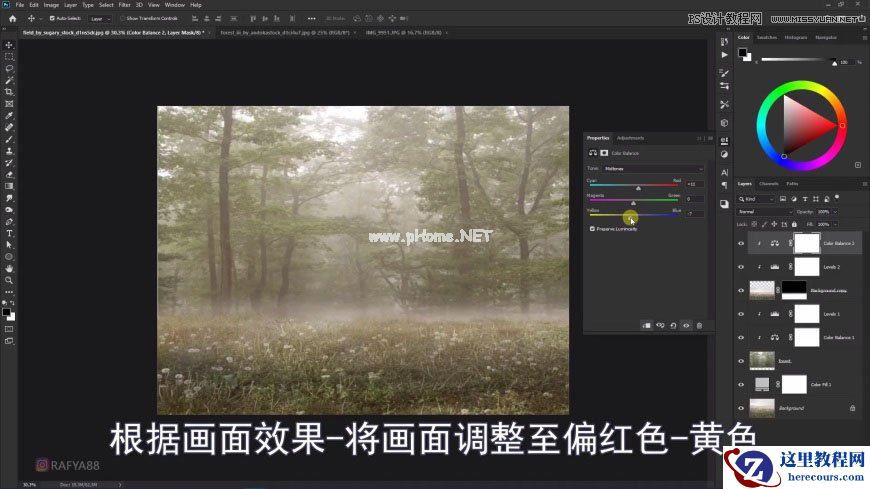Select the Rectangular Marquee tool

[x=9, y=57]
